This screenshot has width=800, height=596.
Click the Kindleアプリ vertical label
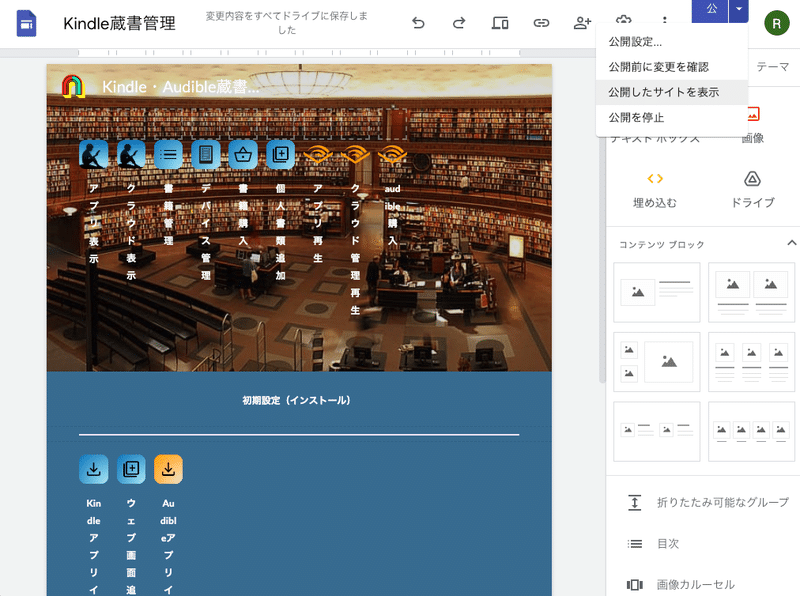(94, 547)
